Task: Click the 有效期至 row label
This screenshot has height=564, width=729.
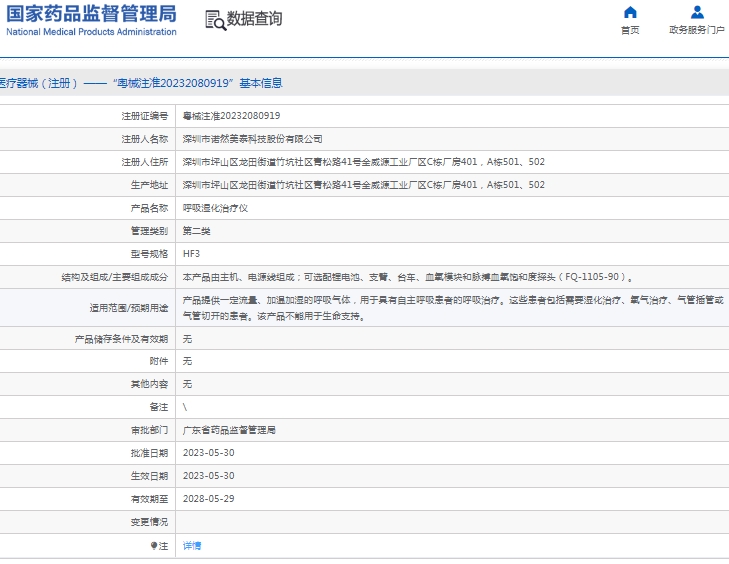Action: click(149, 499)
